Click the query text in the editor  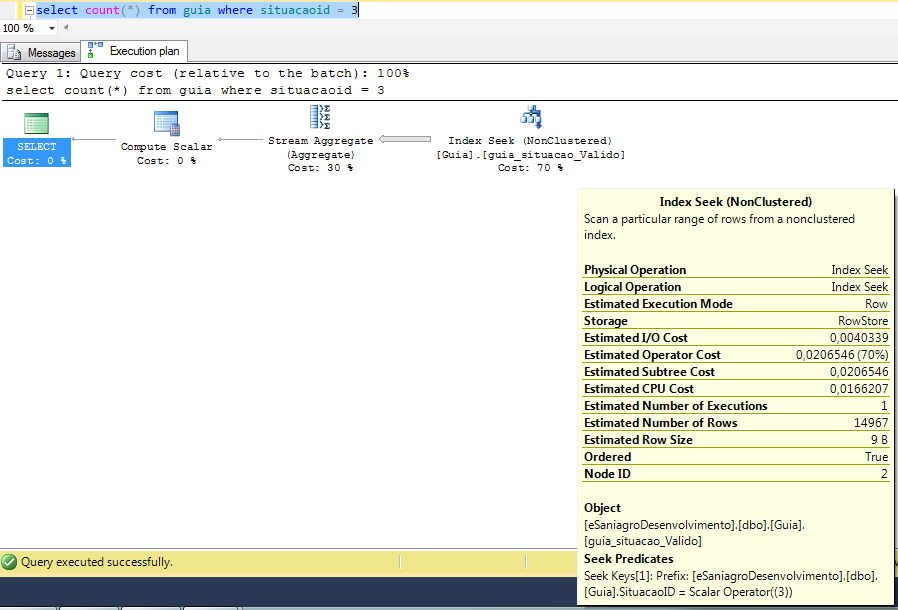197,10
